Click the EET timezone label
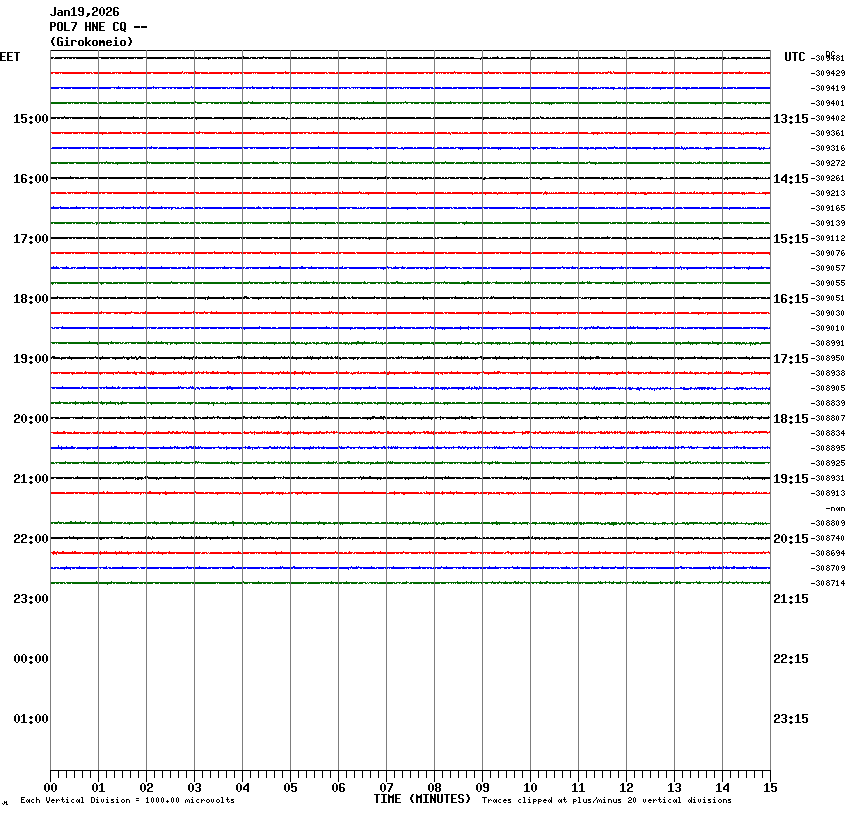 pyautogui.click(x=10, y=57)
